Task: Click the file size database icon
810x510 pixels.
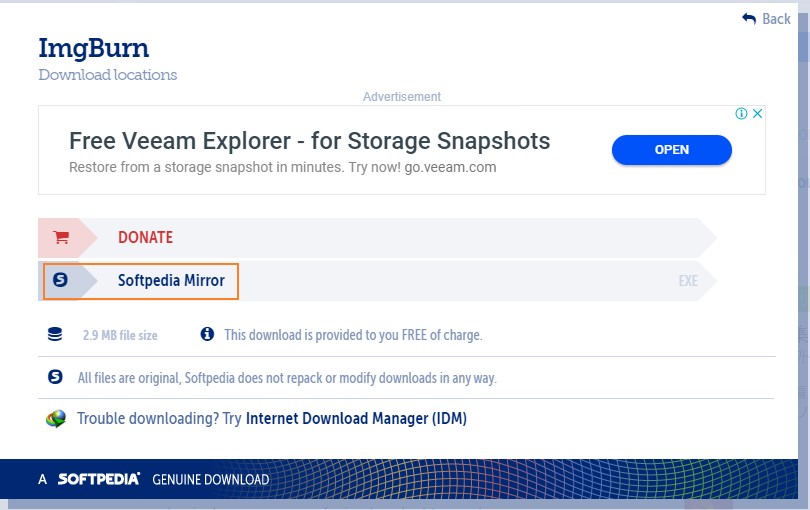Action: (55, 334)
